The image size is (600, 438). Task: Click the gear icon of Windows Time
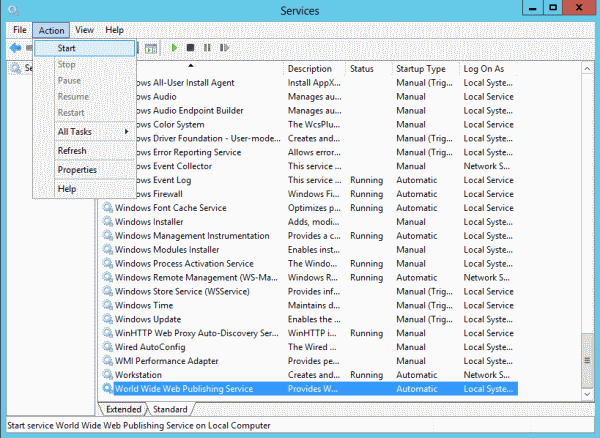click(108, 305)
